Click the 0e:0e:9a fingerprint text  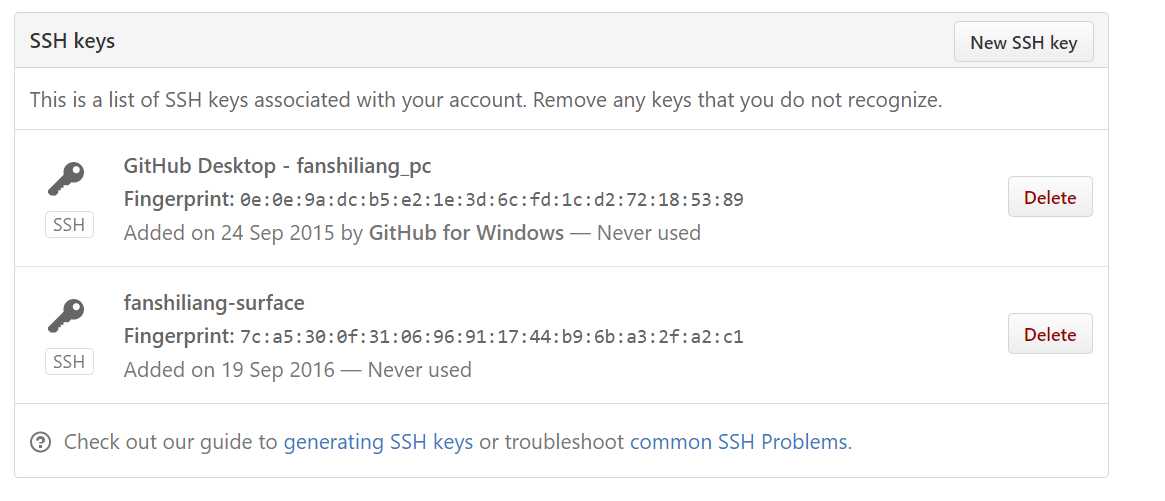[492, 200]
